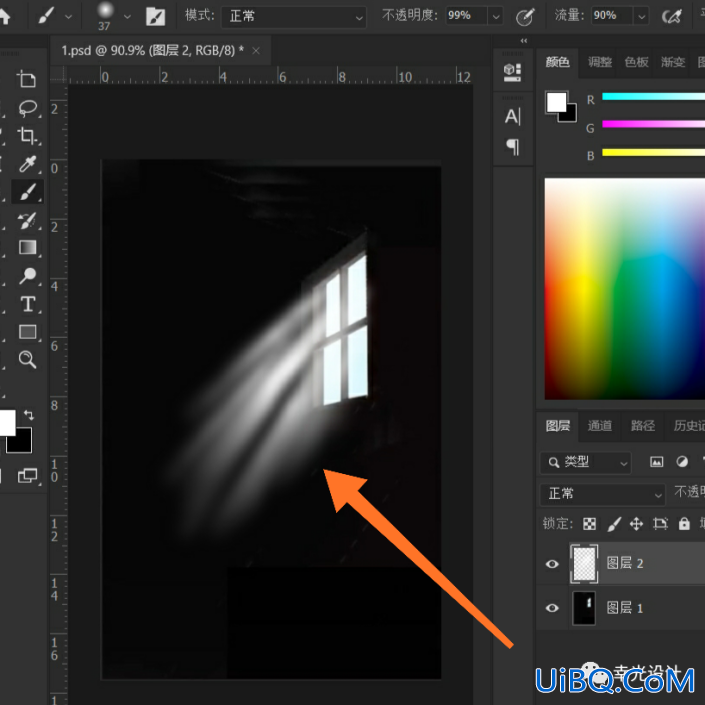Open layer filter 类型 dropdown
This screenshot has width=705, height=705.
(585, 462)
